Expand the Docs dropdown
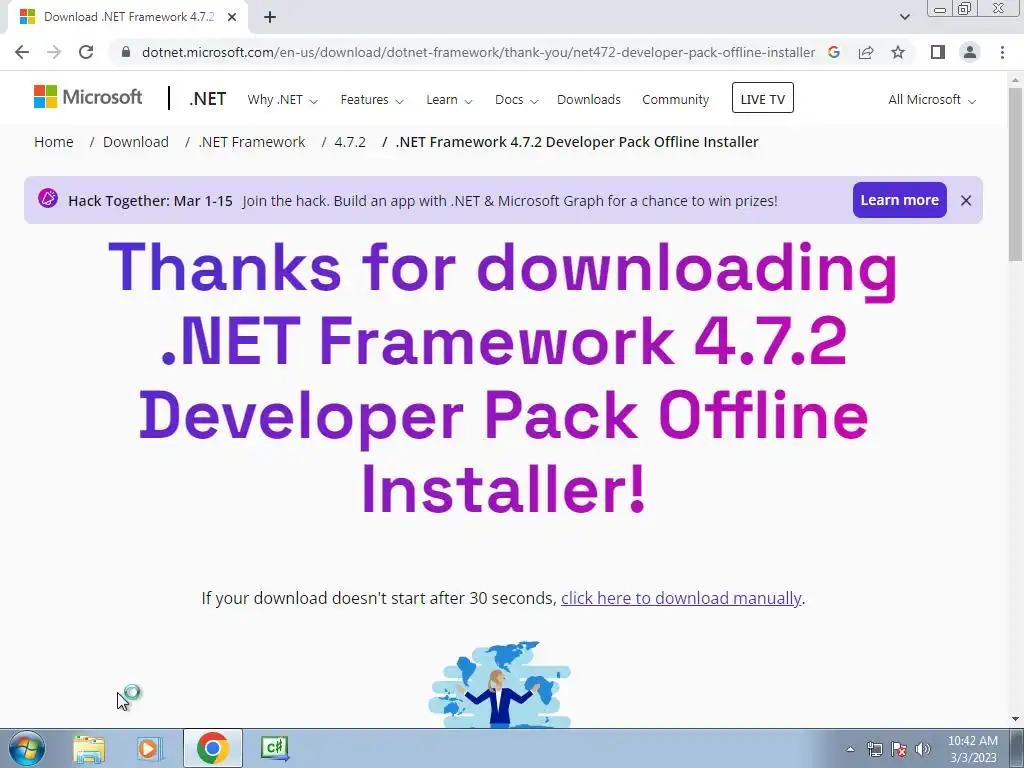The width and height of the screenshot is (1024, 768). [516, 100]
